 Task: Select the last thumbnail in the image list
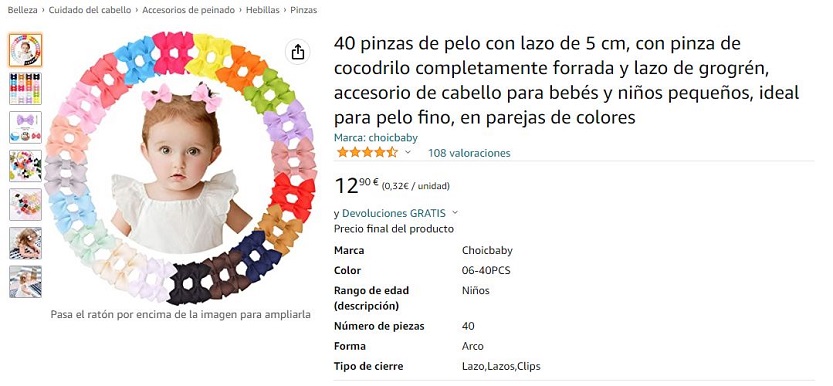pyautogui.click(x=25, y=282)
